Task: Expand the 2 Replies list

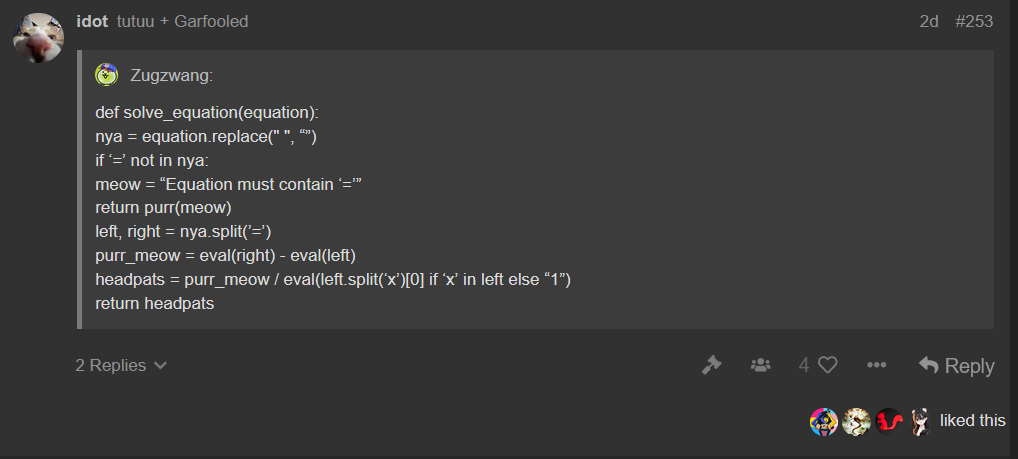Action: pyautogui.click(x=121, y=366)
